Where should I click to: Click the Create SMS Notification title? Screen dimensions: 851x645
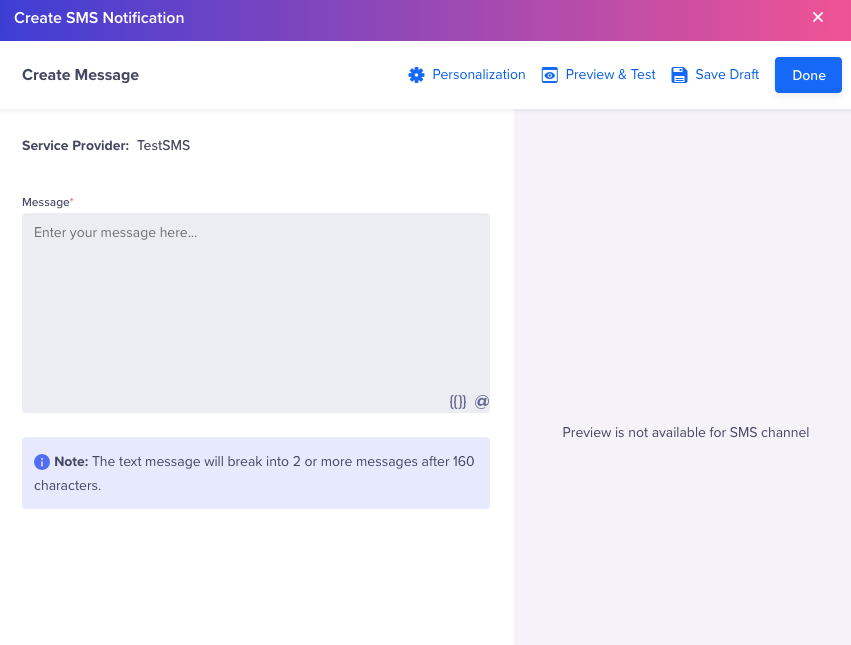(99, 18)
